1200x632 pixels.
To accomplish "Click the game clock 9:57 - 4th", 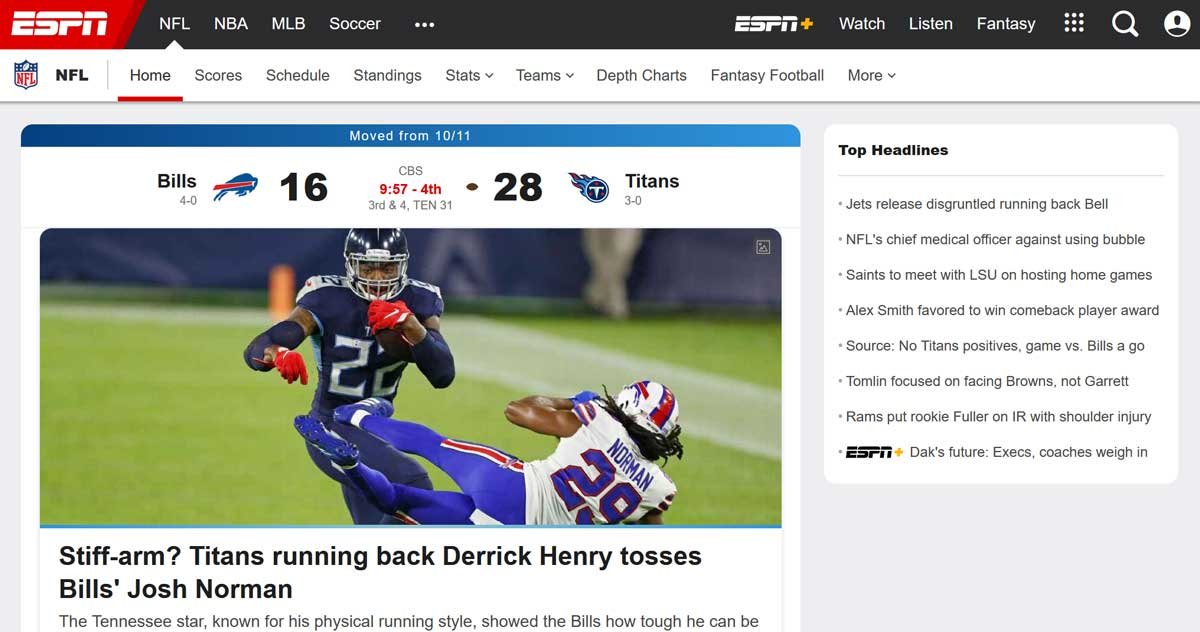I will coord(410,189).
